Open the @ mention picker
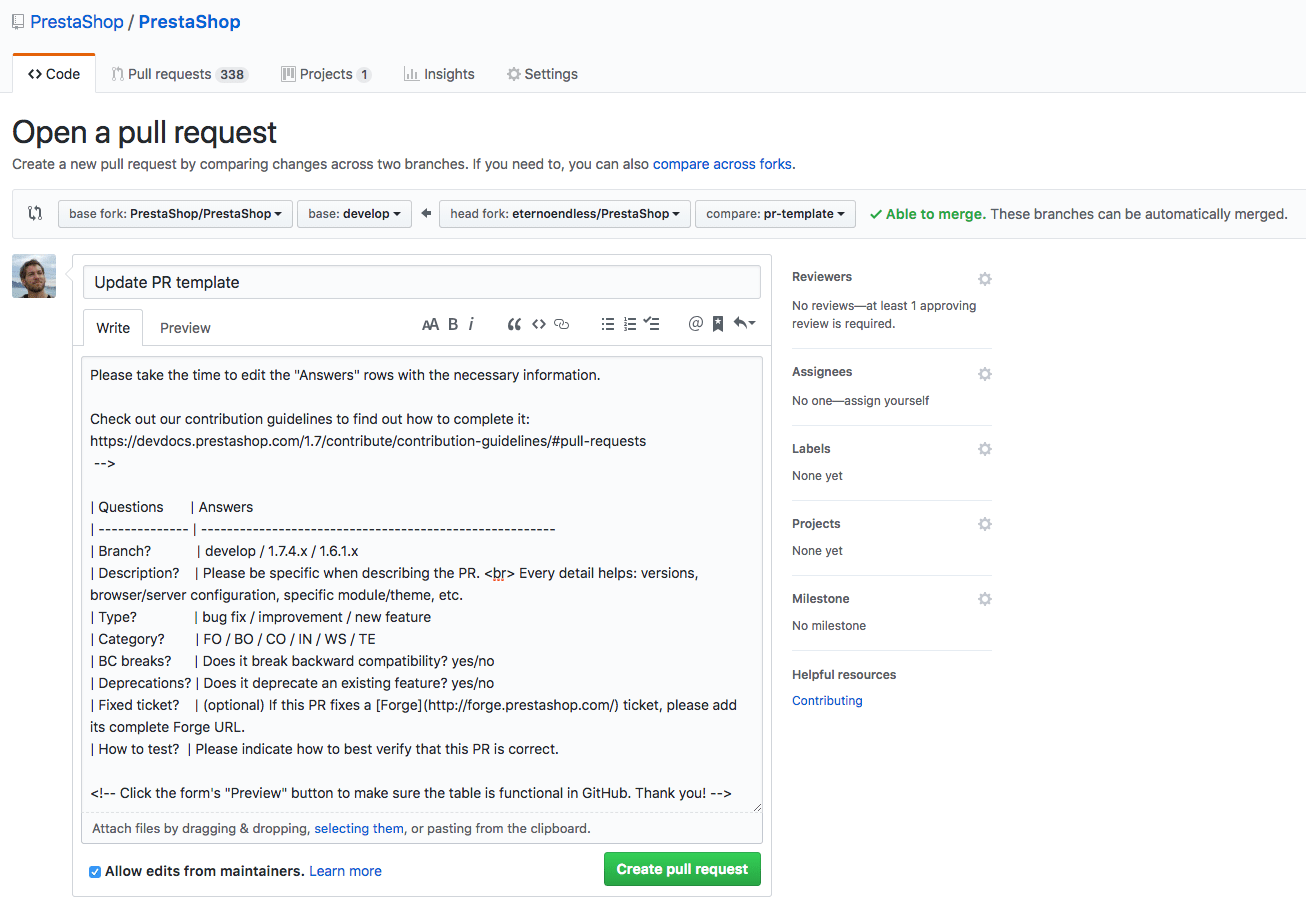Viewport: 1306px width, 907px height. 696,323
